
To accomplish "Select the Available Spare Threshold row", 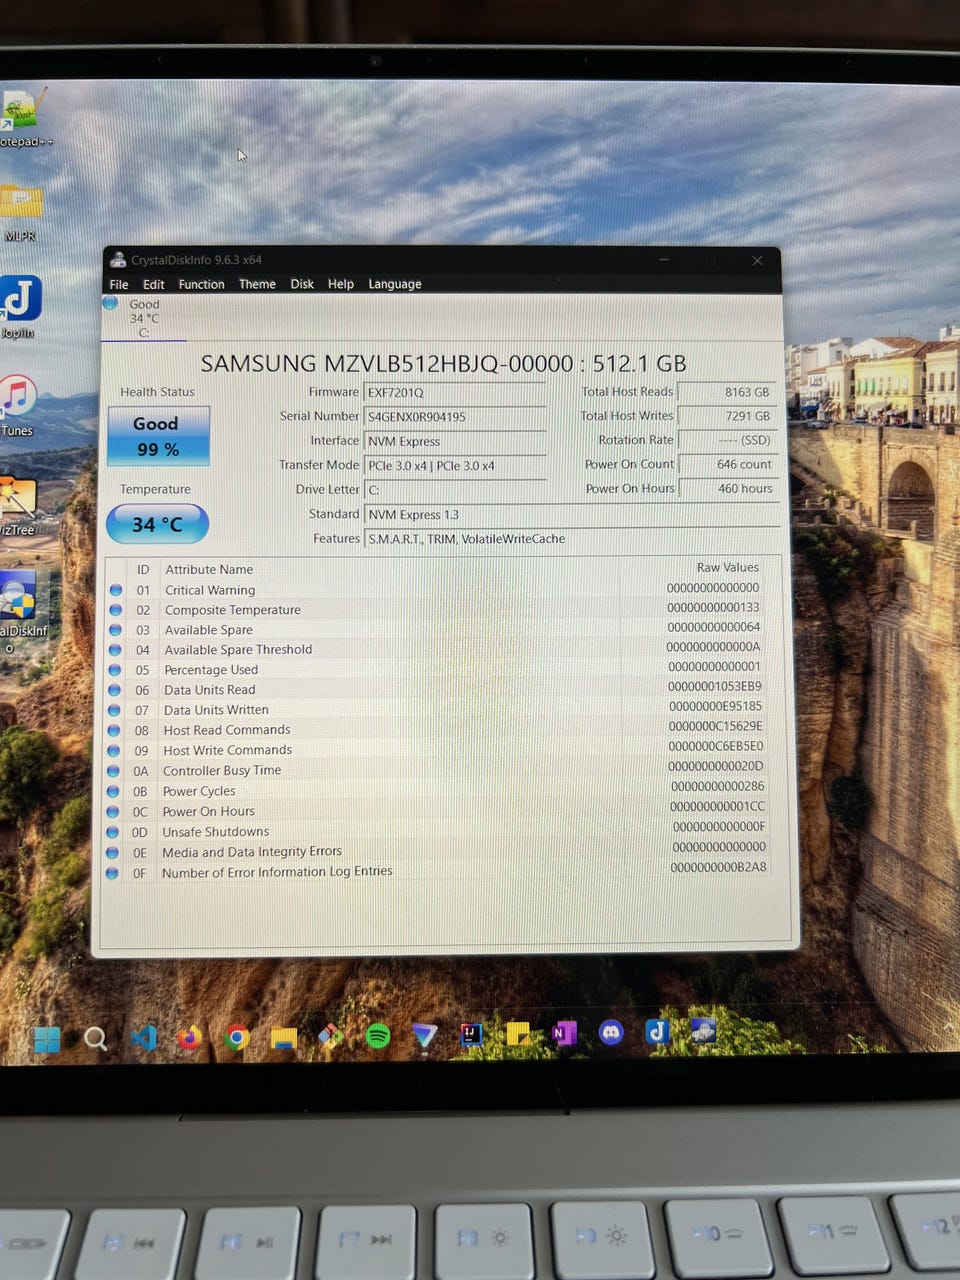I will [438, 649].
